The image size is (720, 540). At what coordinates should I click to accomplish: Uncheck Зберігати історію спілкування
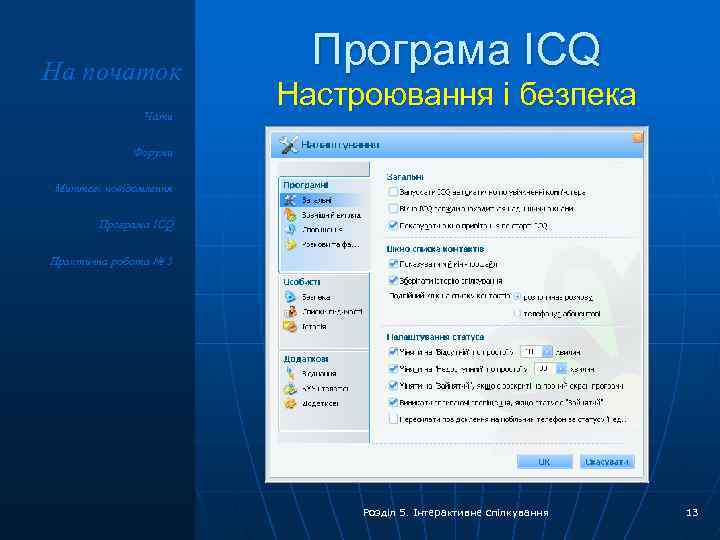tap(393, 280)
